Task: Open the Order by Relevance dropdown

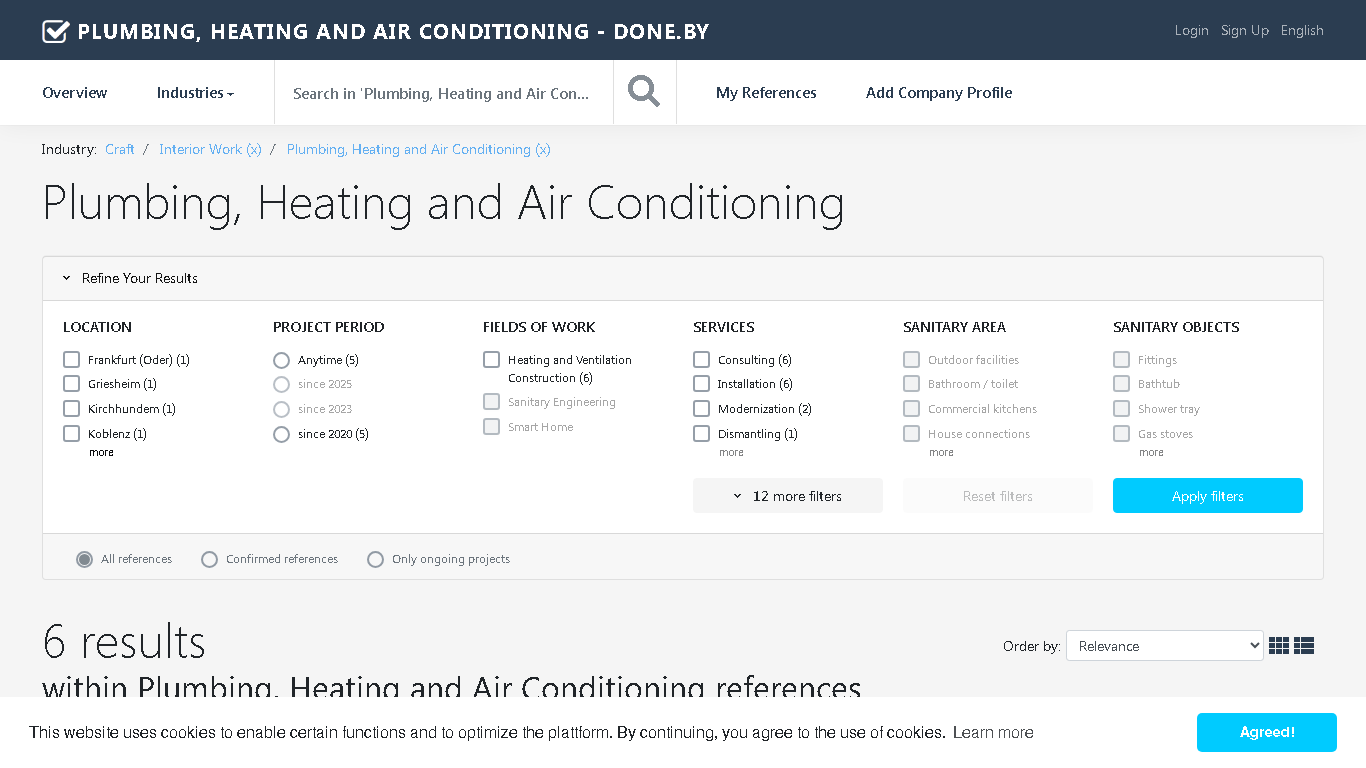Action: point(1165,646)
